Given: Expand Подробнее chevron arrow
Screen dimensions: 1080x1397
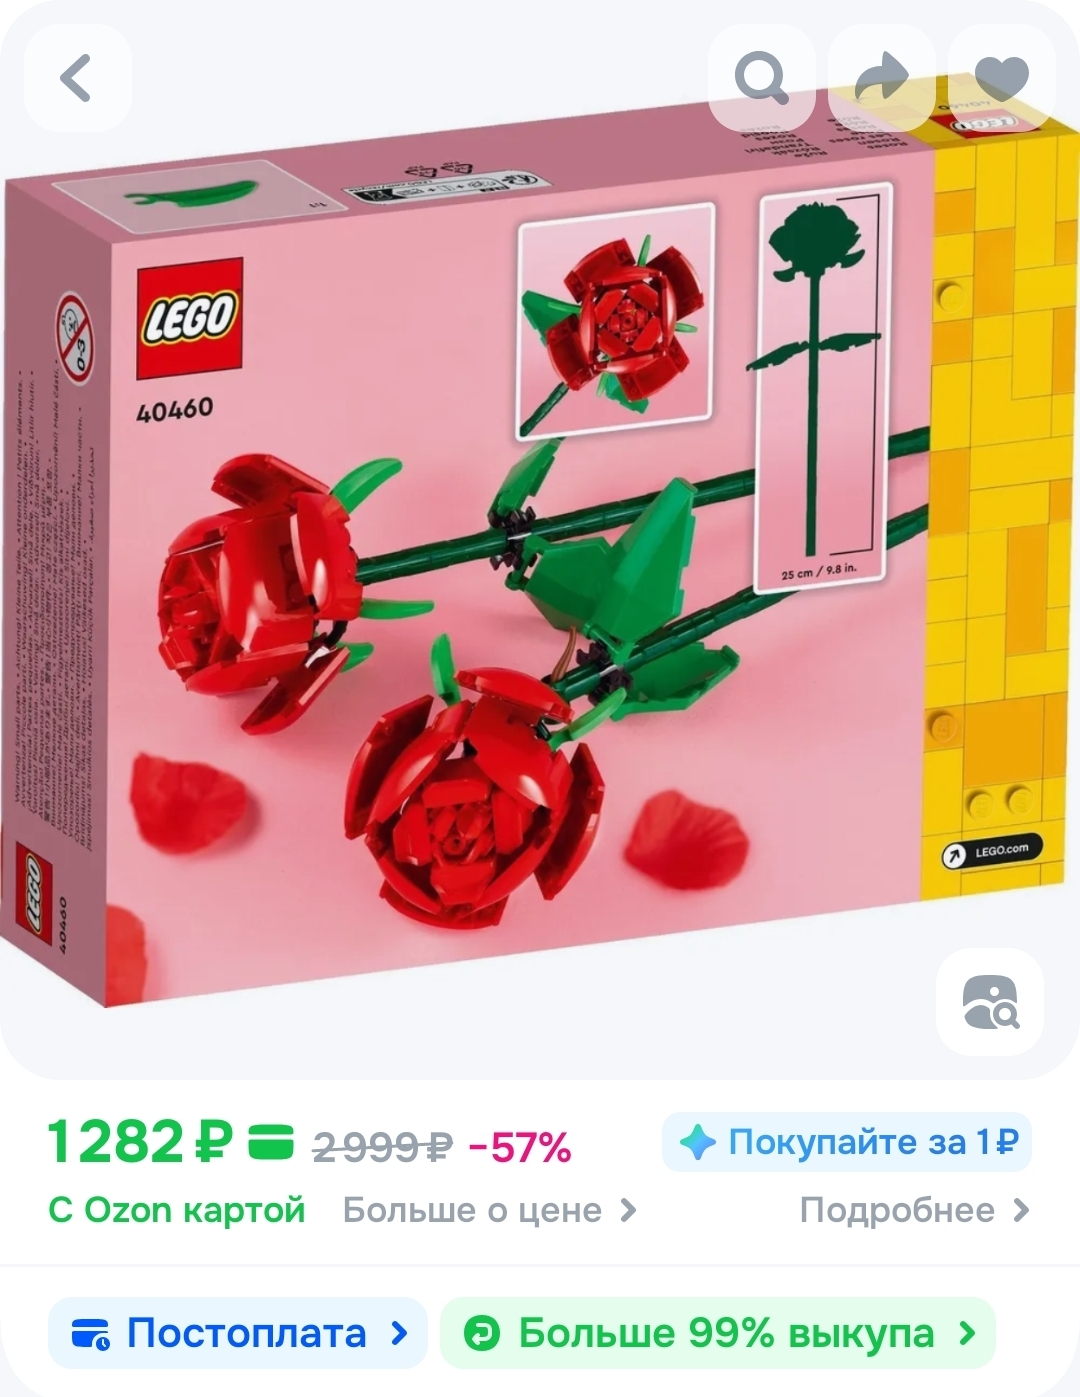Looking at the screenshot, I should click(1020, 1210).
